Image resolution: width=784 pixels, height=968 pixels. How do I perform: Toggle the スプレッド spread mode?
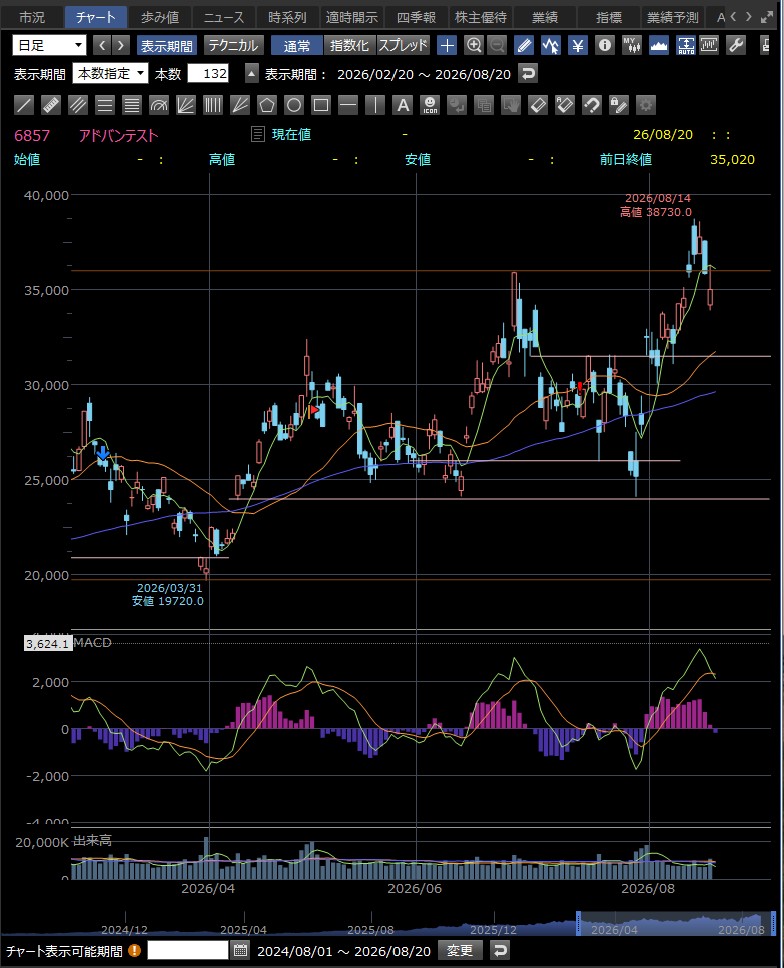[402, 46]
